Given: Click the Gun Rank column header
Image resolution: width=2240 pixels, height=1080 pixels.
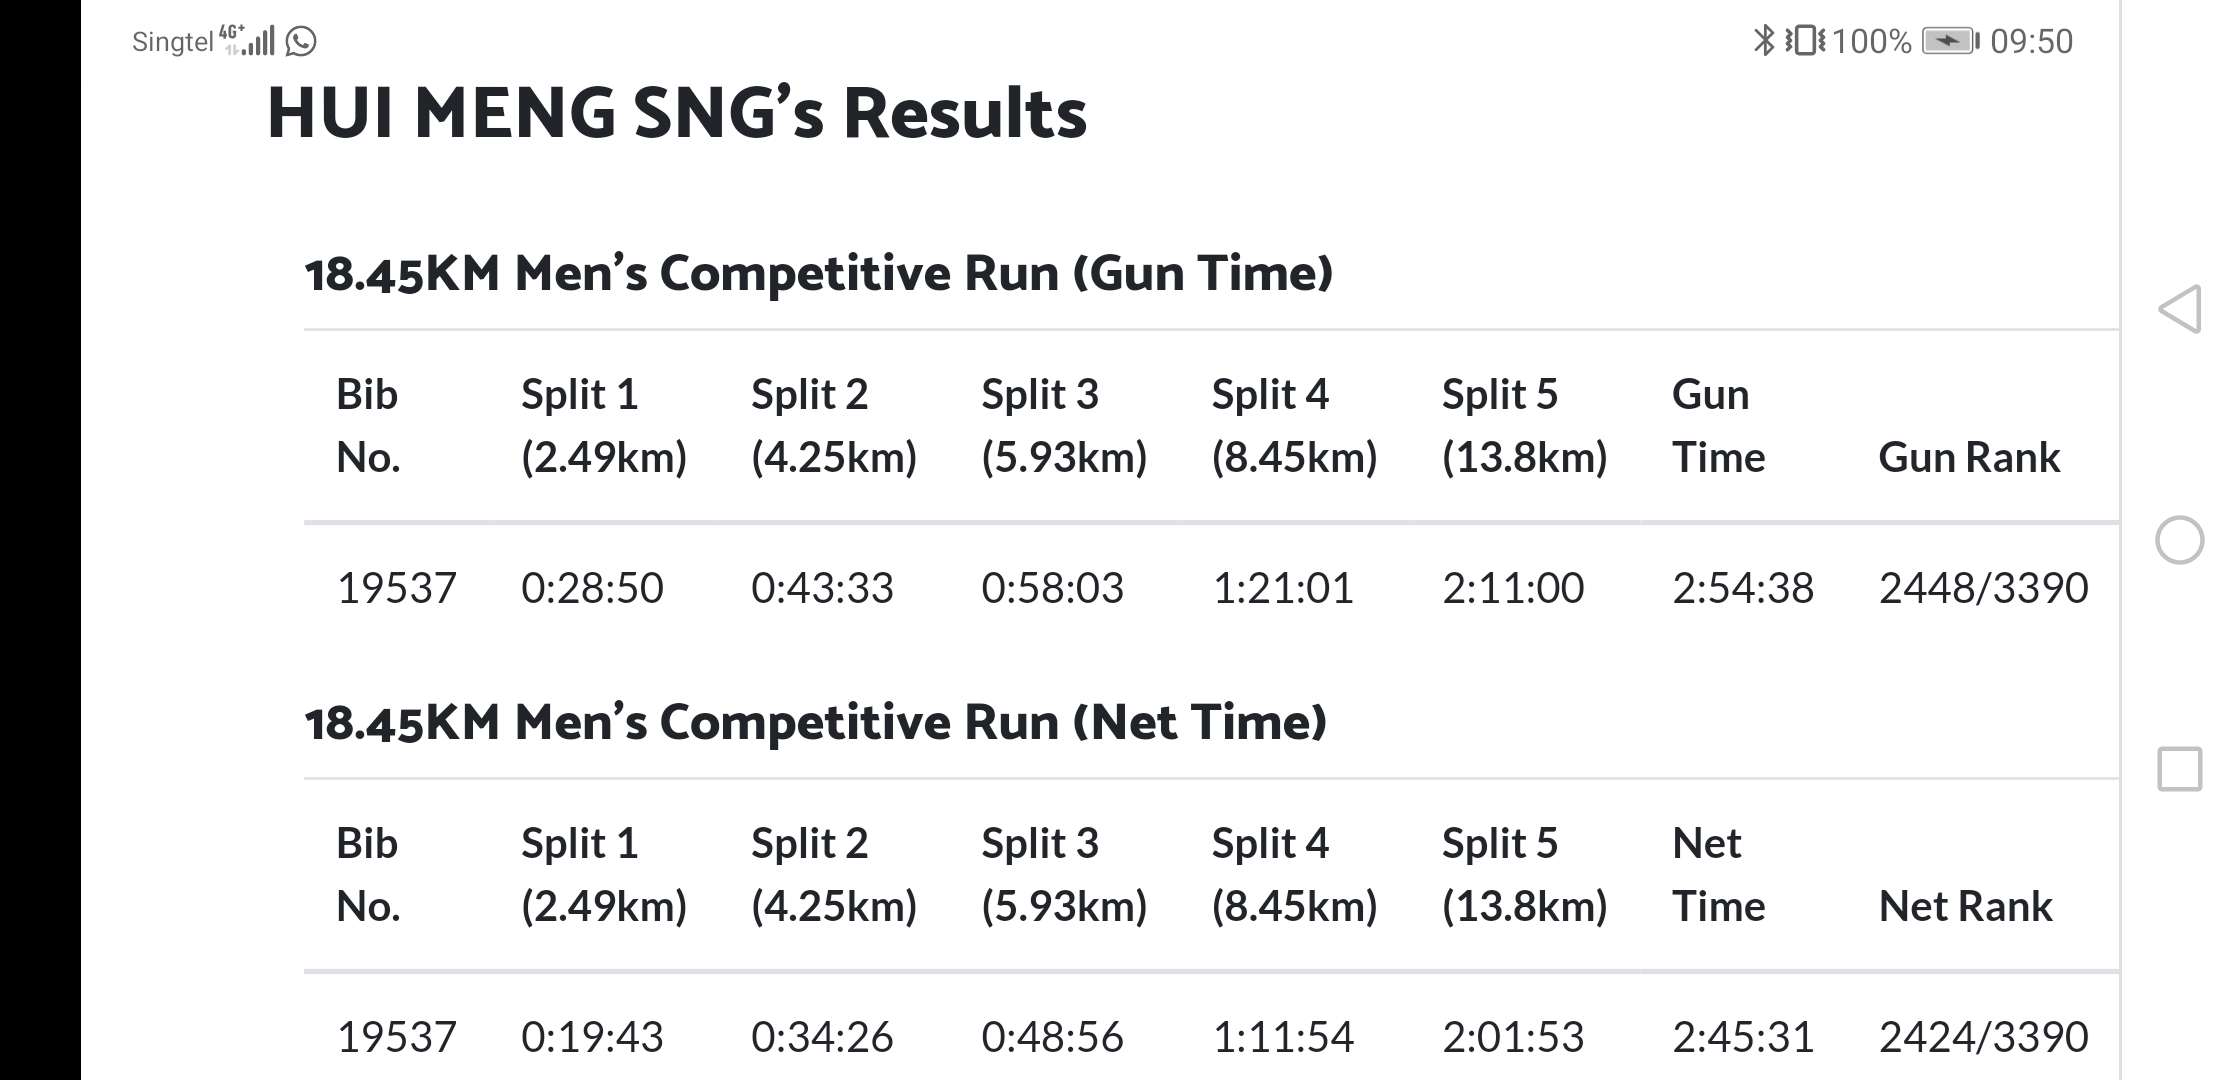Looking at the screenshot, I should [1969, 457].
